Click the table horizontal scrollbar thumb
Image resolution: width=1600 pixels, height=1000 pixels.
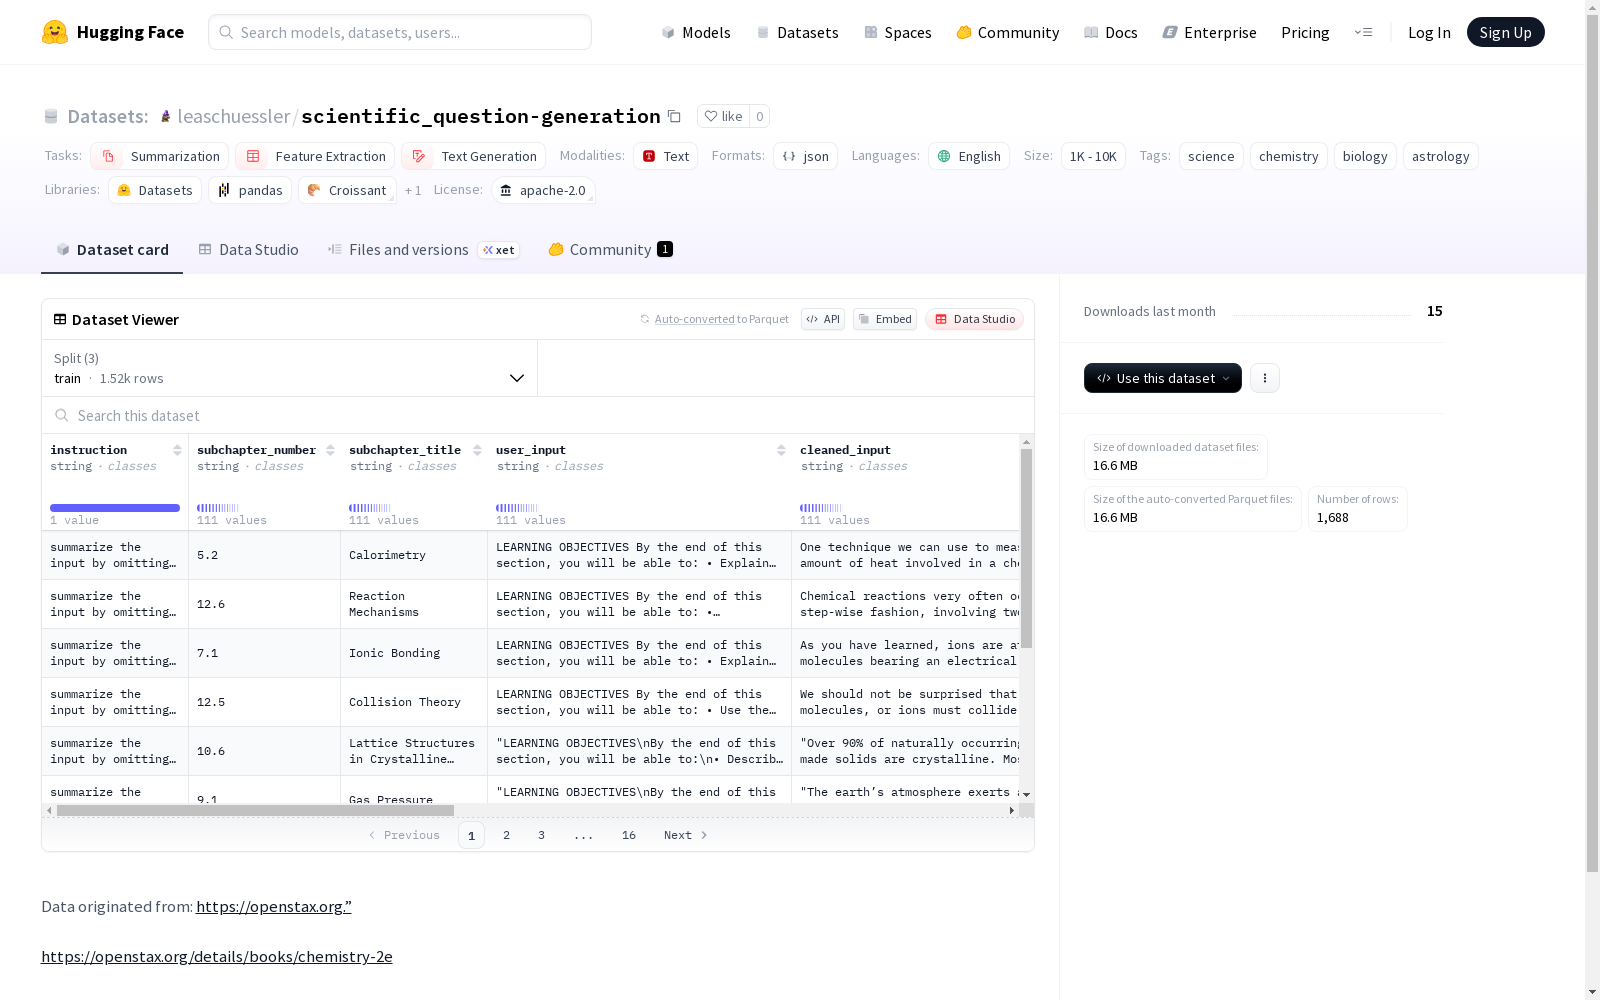(x=255, y=810)
